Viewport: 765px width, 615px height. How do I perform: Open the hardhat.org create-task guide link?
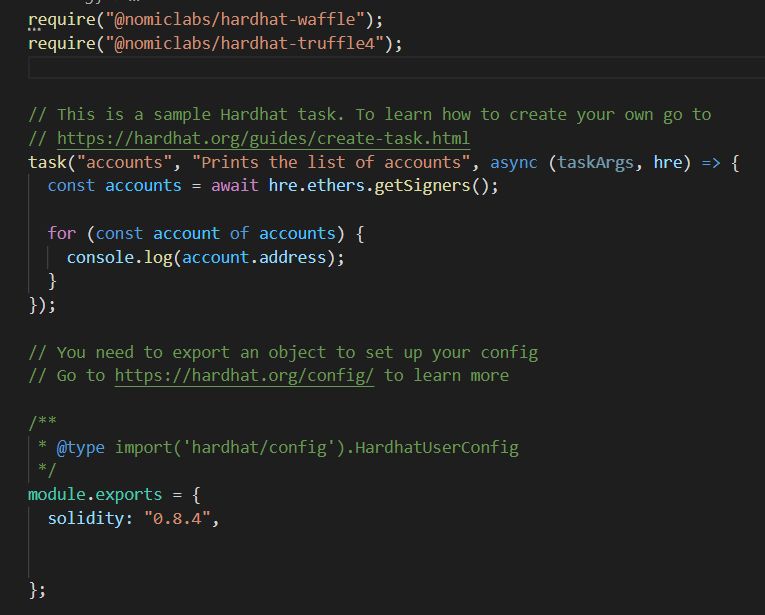(263, 139)
